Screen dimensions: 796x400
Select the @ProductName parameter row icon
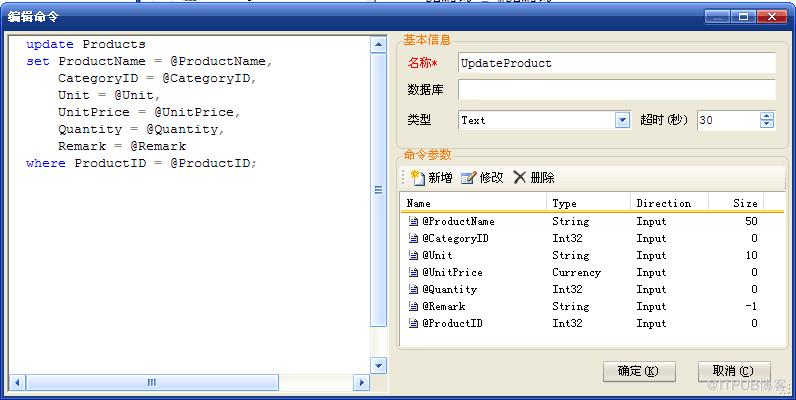coord(413,221)
